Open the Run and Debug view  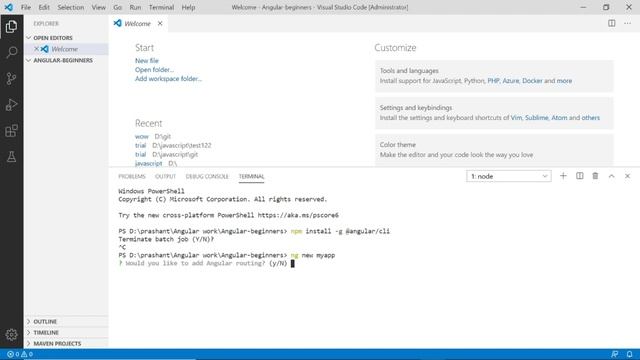(11, 104)
